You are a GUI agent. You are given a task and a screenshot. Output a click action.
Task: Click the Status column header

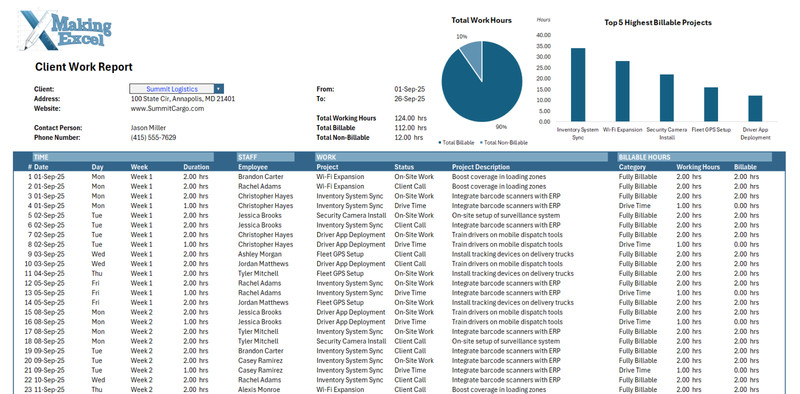(x=404, y=167)
